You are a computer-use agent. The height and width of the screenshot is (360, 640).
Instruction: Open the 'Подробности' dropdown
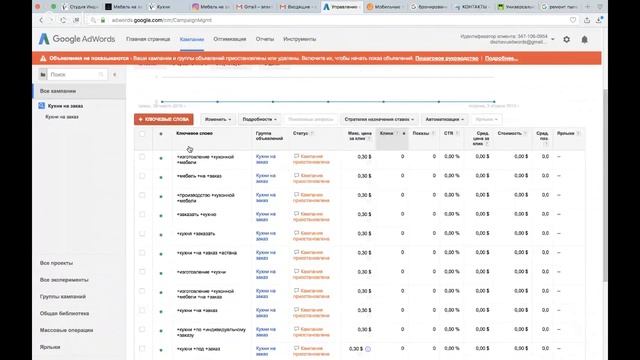pyautogui.click(x=260, y=119)
